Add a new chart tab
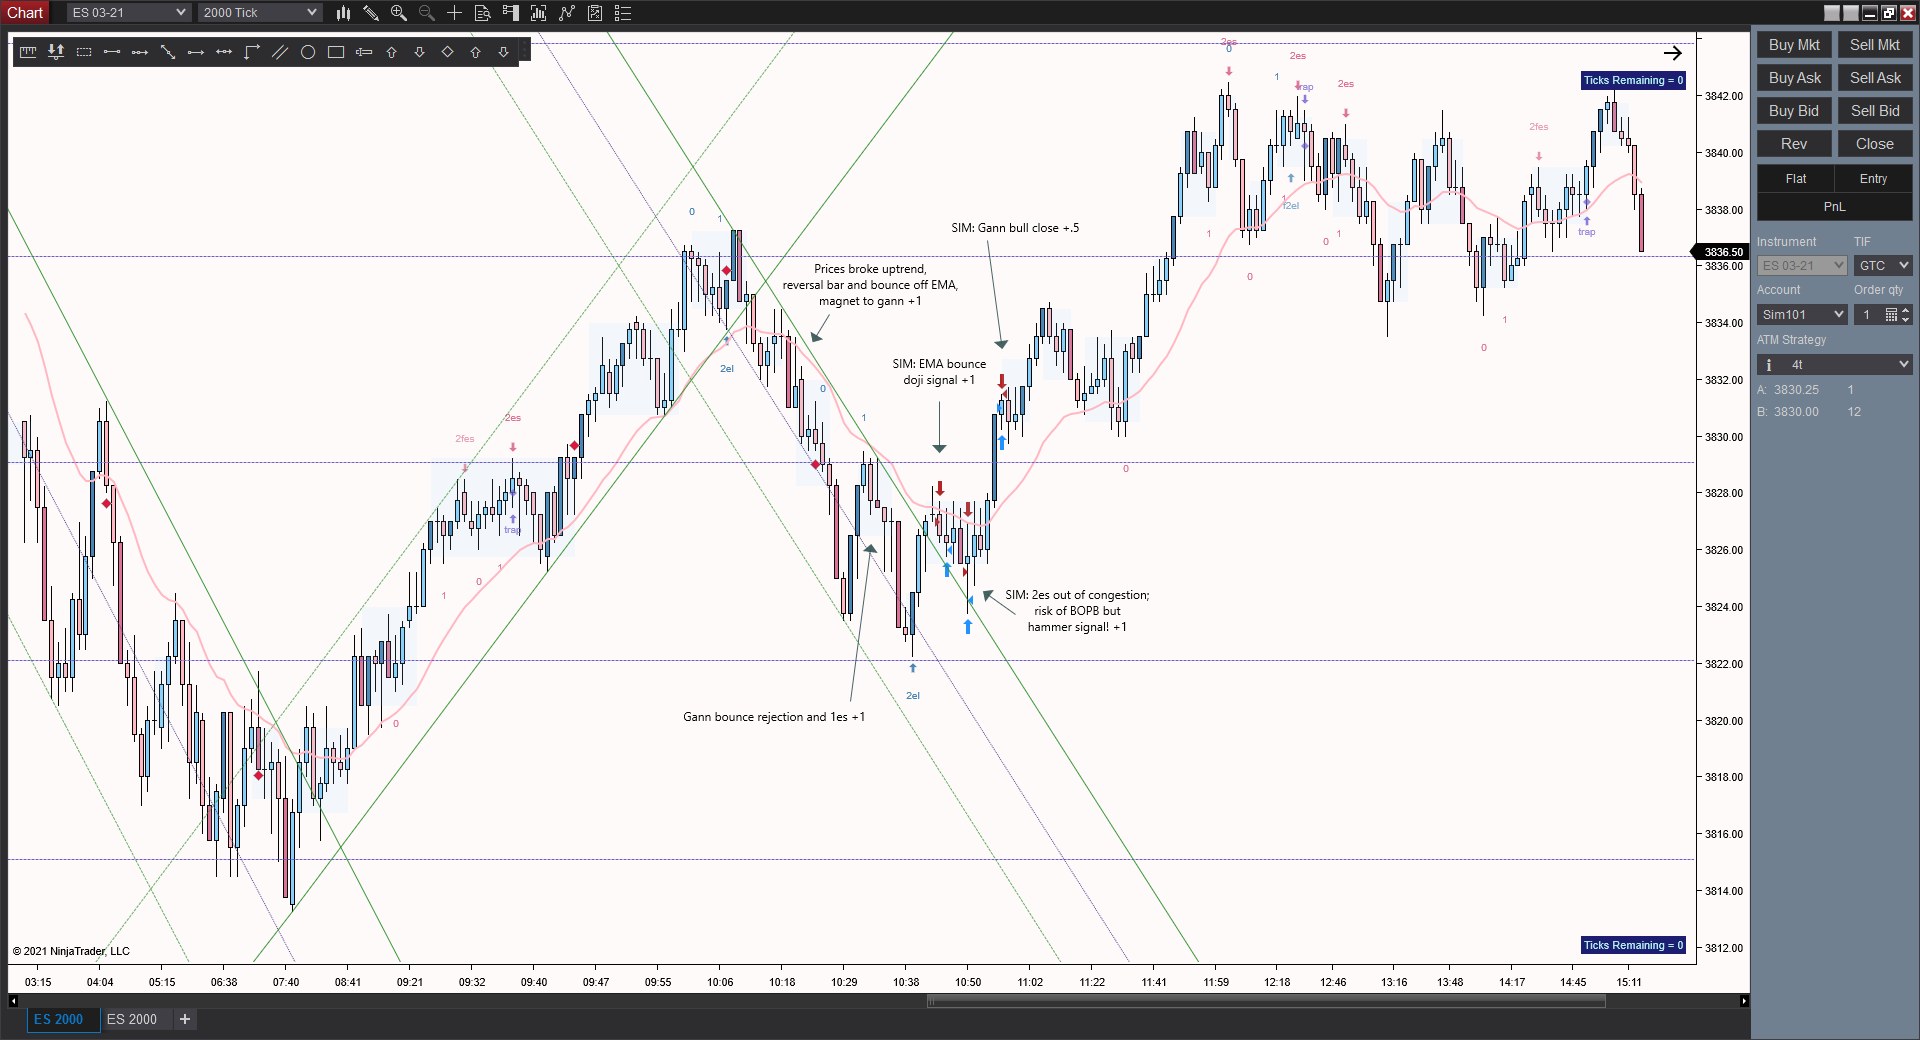 185,1019
